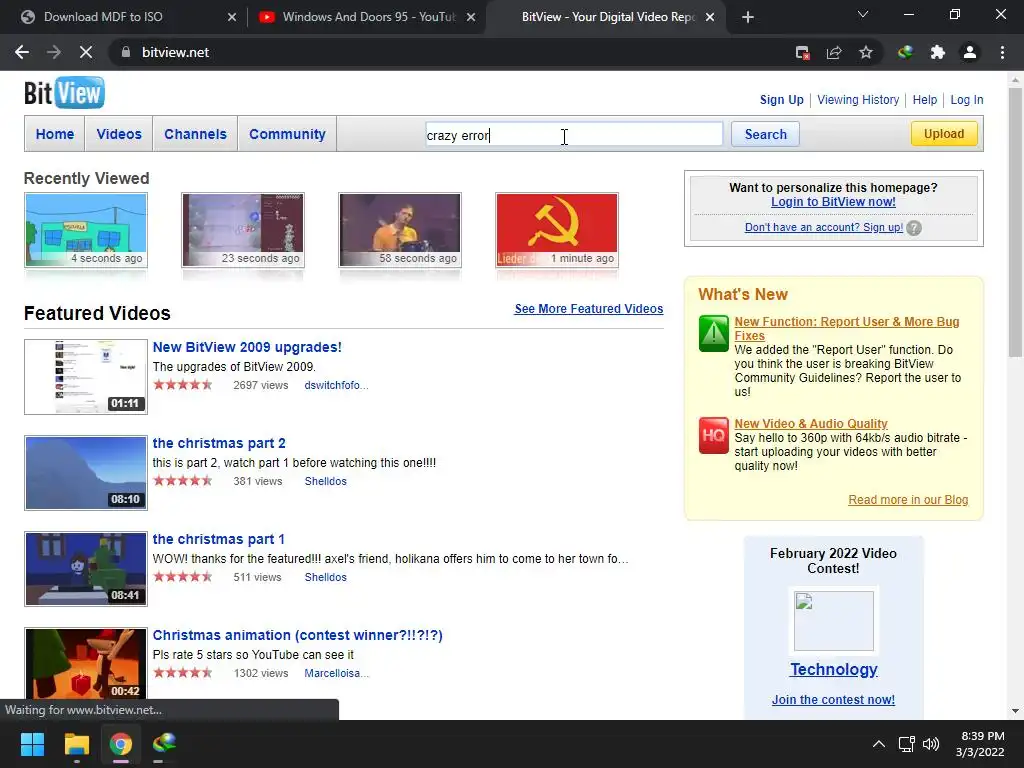Open New Function: Report User & More Bug Fixes
The height and width of the screenshot is (768, 1024).
[x=846, y=328]
